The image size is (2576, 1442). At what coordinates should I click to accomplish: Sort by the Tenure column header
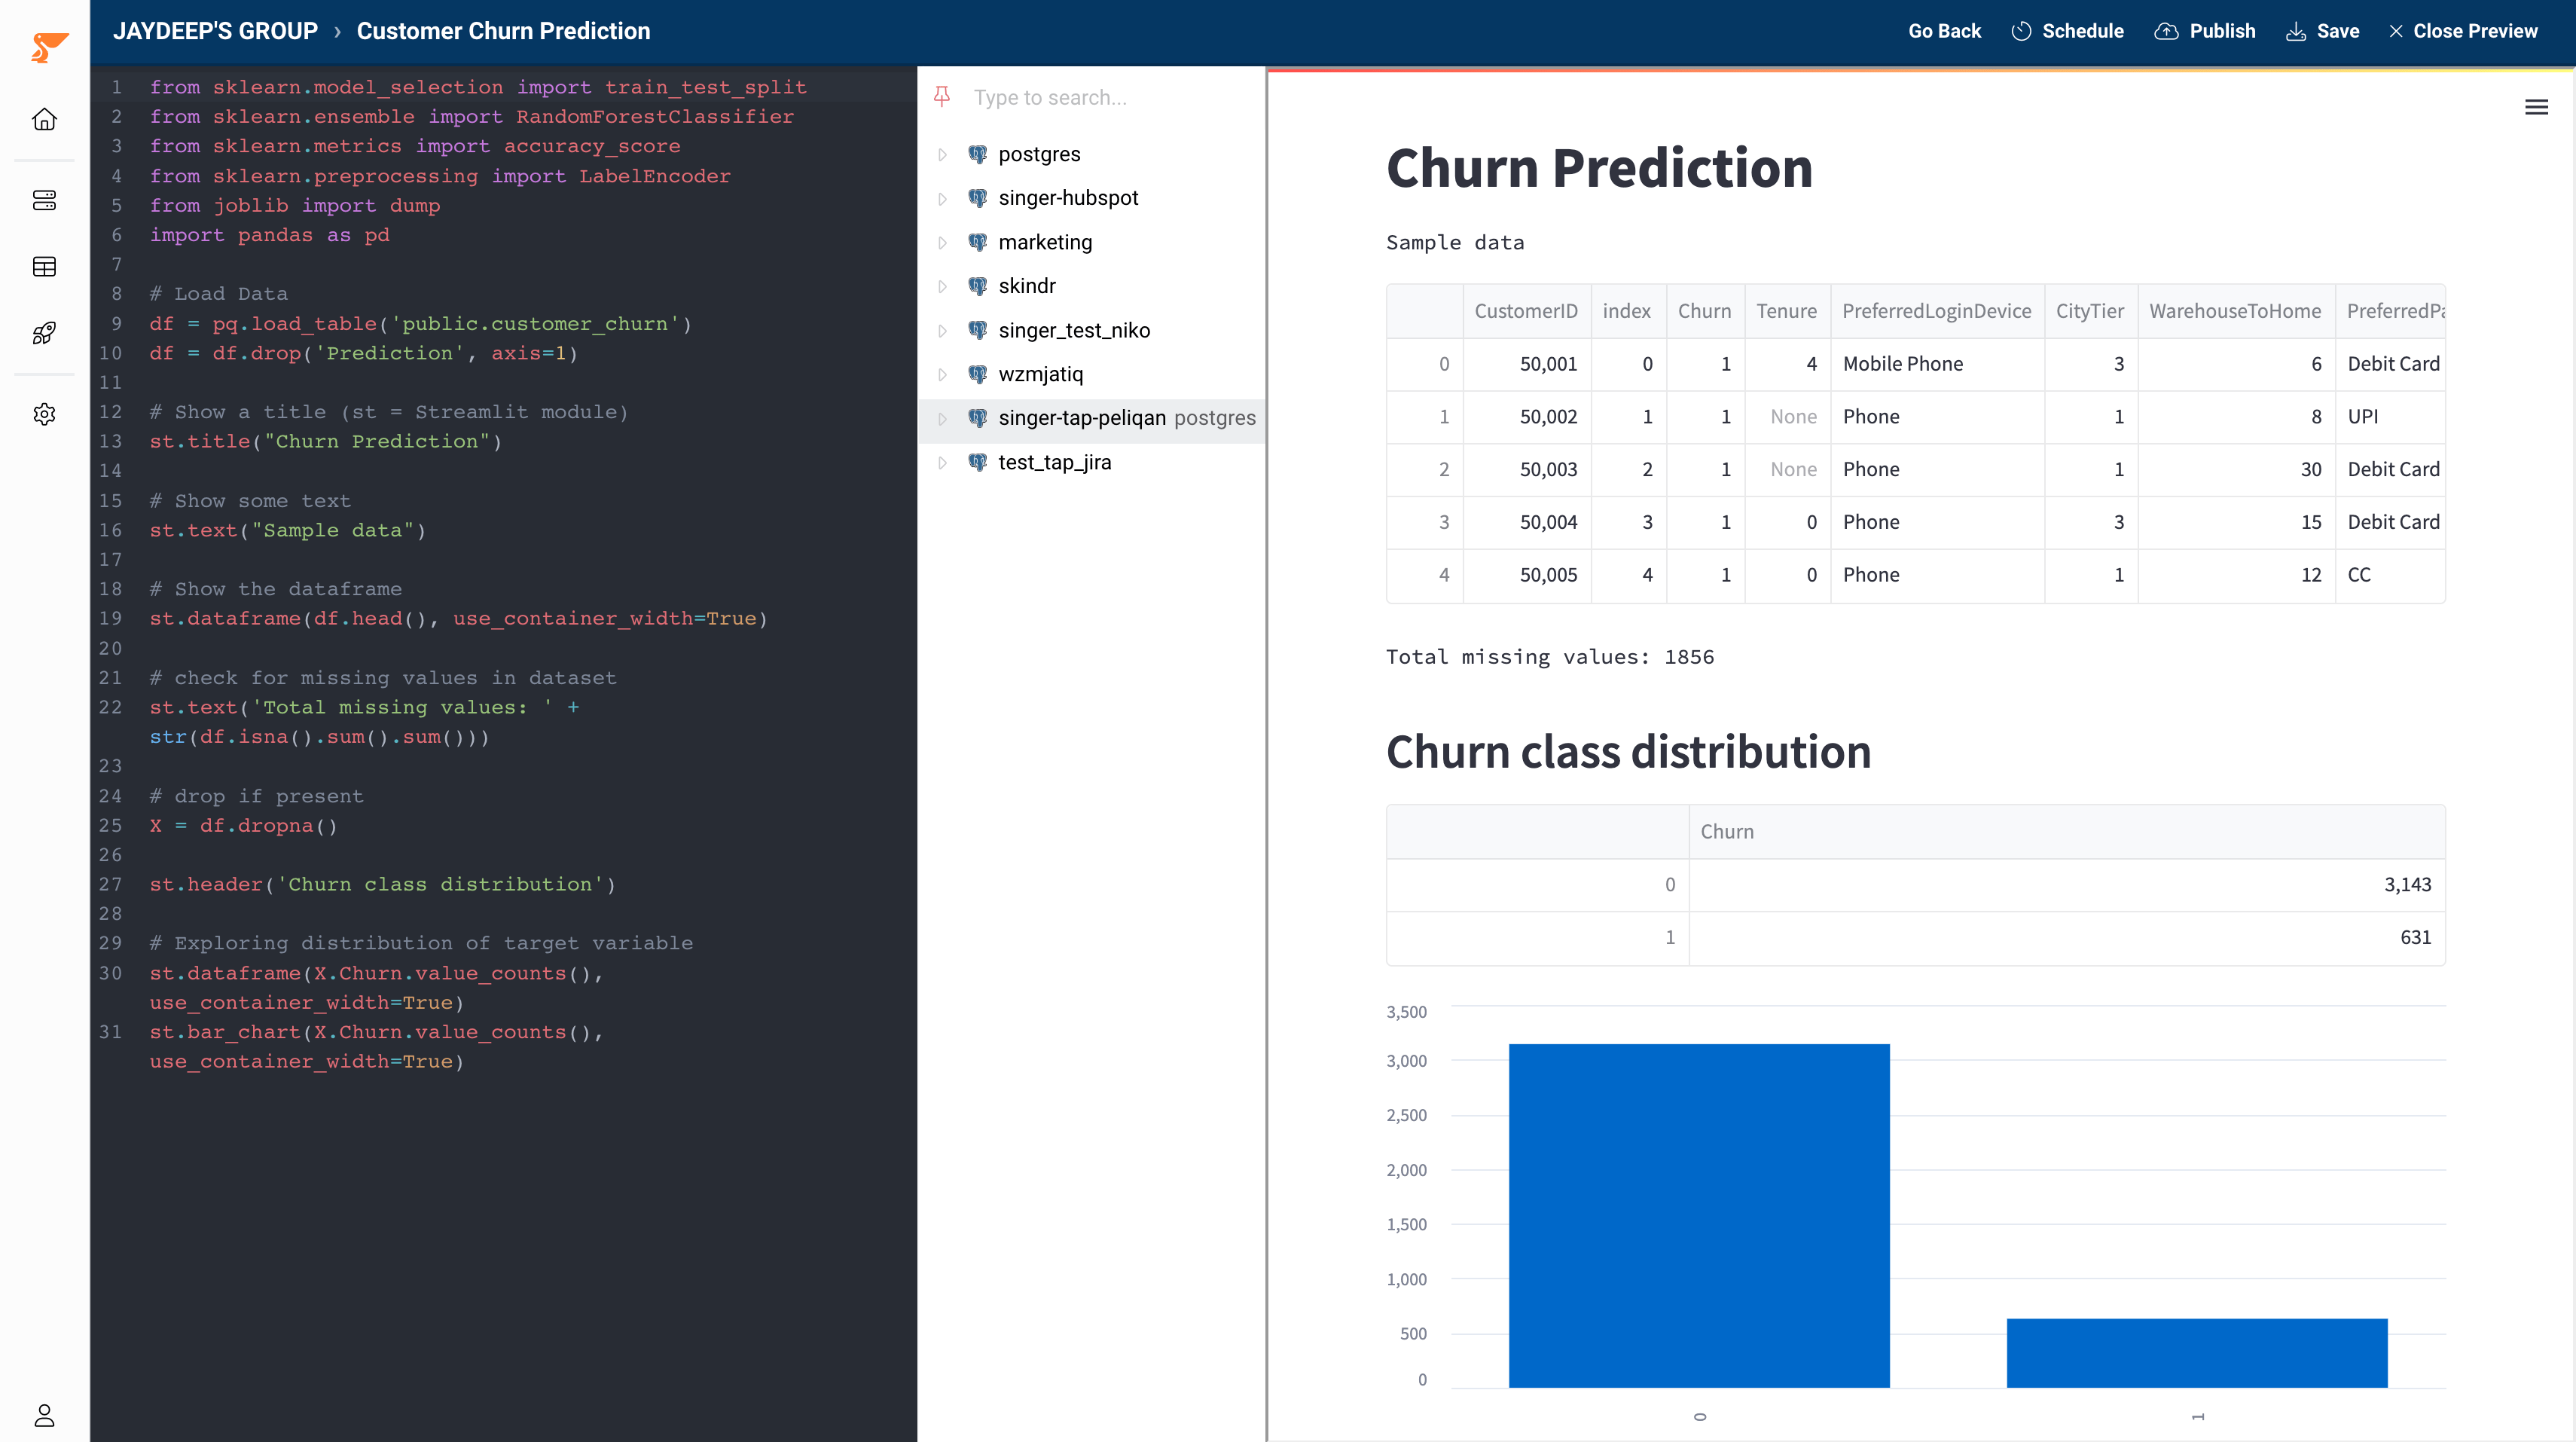pos(1787,311)
